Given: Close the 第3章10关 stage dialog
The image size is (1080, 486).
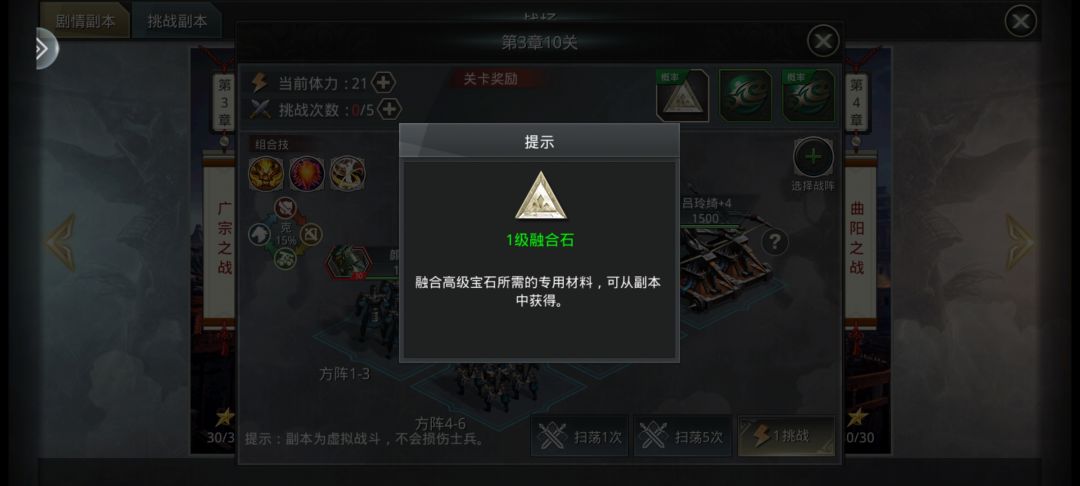Looking at the screenshot, I should coord(823,42).
